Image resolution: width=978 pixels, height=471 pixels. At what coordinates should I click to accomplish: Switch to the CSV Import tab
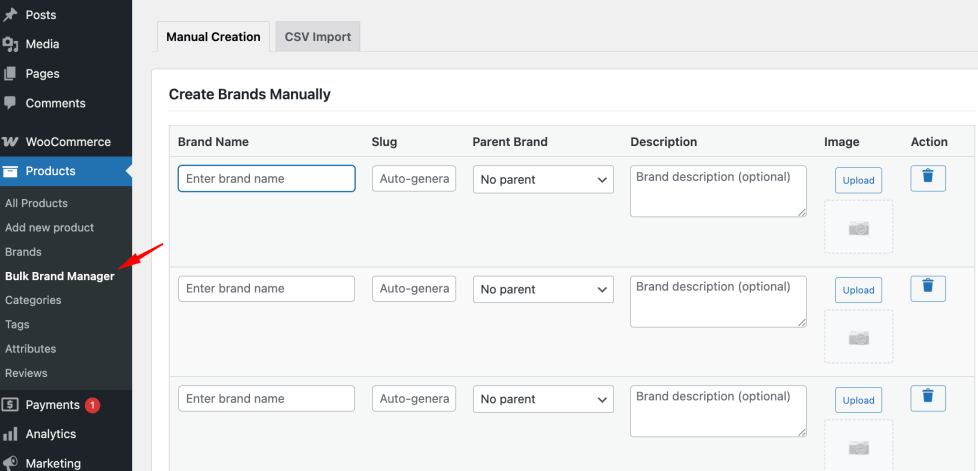point(318,37)
